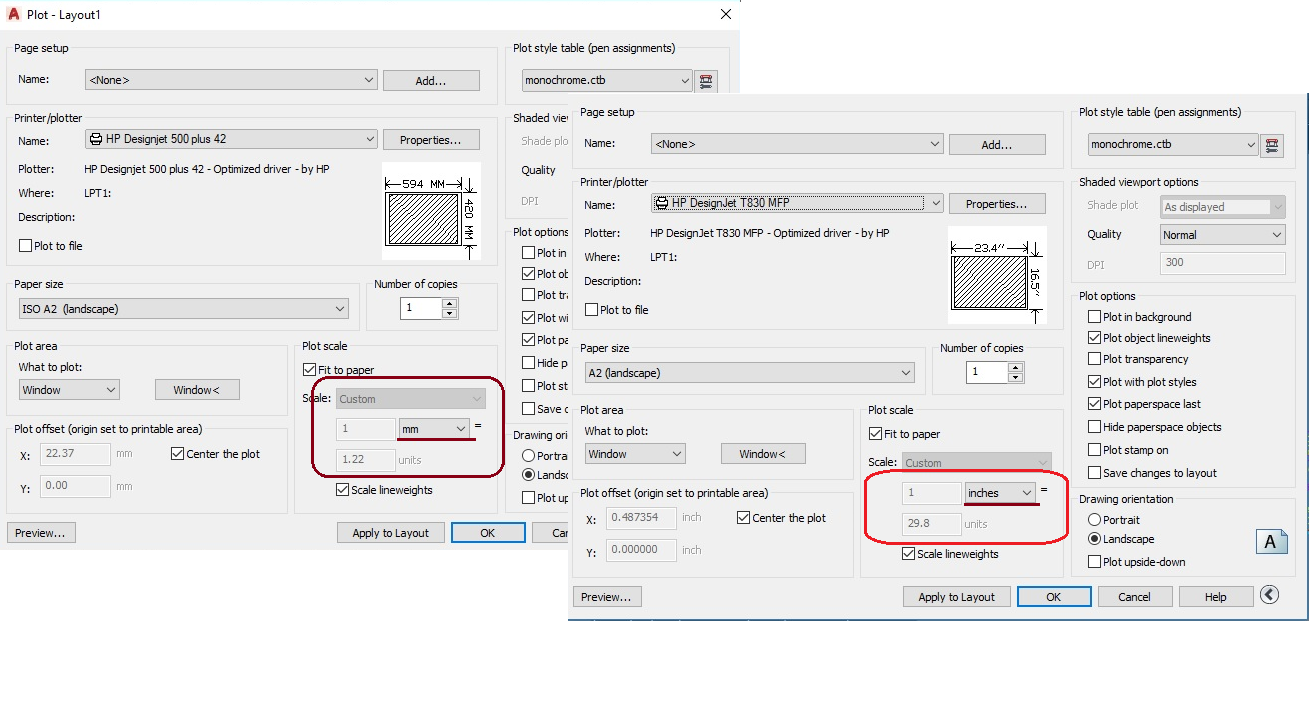Click the collapse dialog arrow icon beside Help
This screenshot has width=1313, height=721.
(1269, 596)
